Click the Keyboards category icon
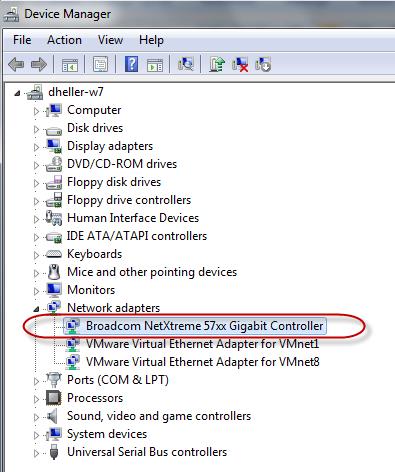Viewport: 395px width, 472px height. pyautogui.click(x=54, y=254)
